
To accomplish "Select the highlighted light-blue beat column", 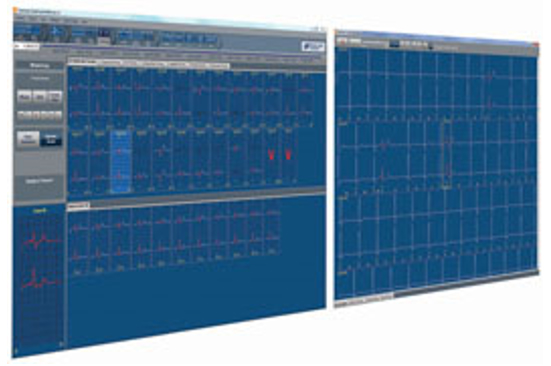I will click(x=121, y=162).
